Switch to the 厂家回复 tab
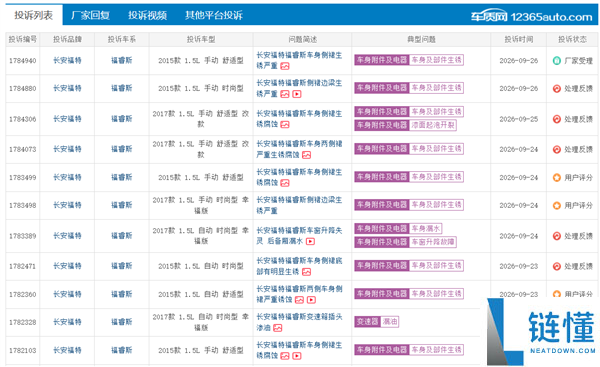 [90, 15]
